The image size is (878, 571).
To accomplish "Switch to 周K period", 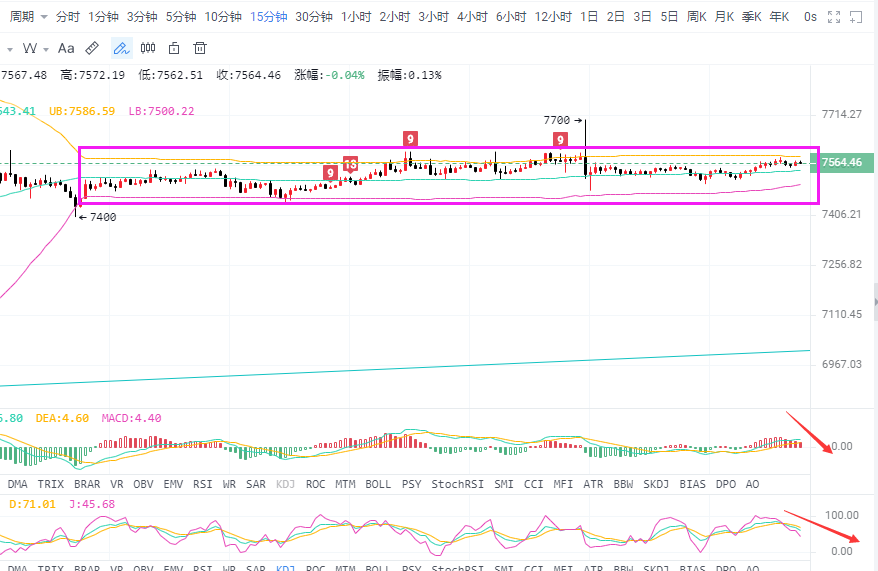I will pyautogui.click(x=697, y=17).
